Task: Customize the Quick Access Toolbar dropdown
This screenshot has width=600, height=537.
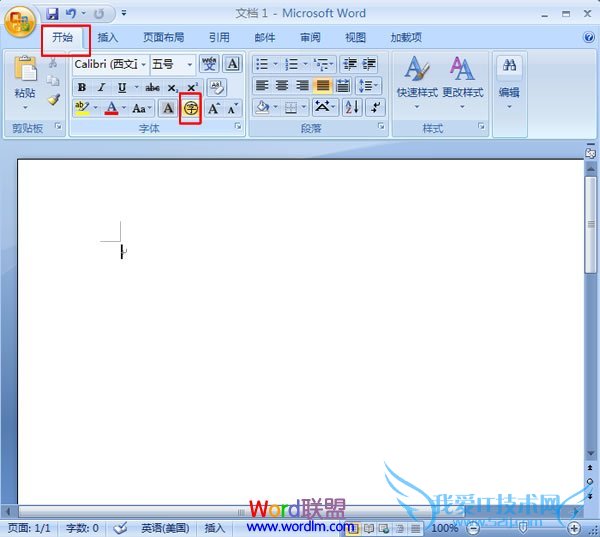Action: [124, 13]
